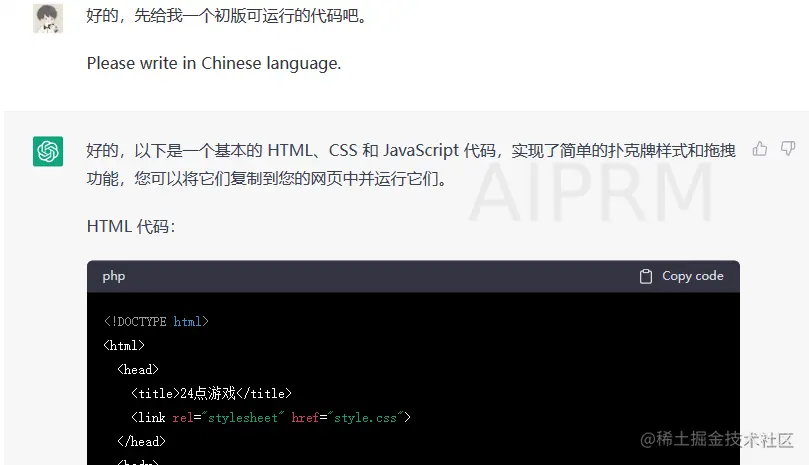
Task: Click the ChatGPT logo avatar
Action: click(x=48, y=151)
